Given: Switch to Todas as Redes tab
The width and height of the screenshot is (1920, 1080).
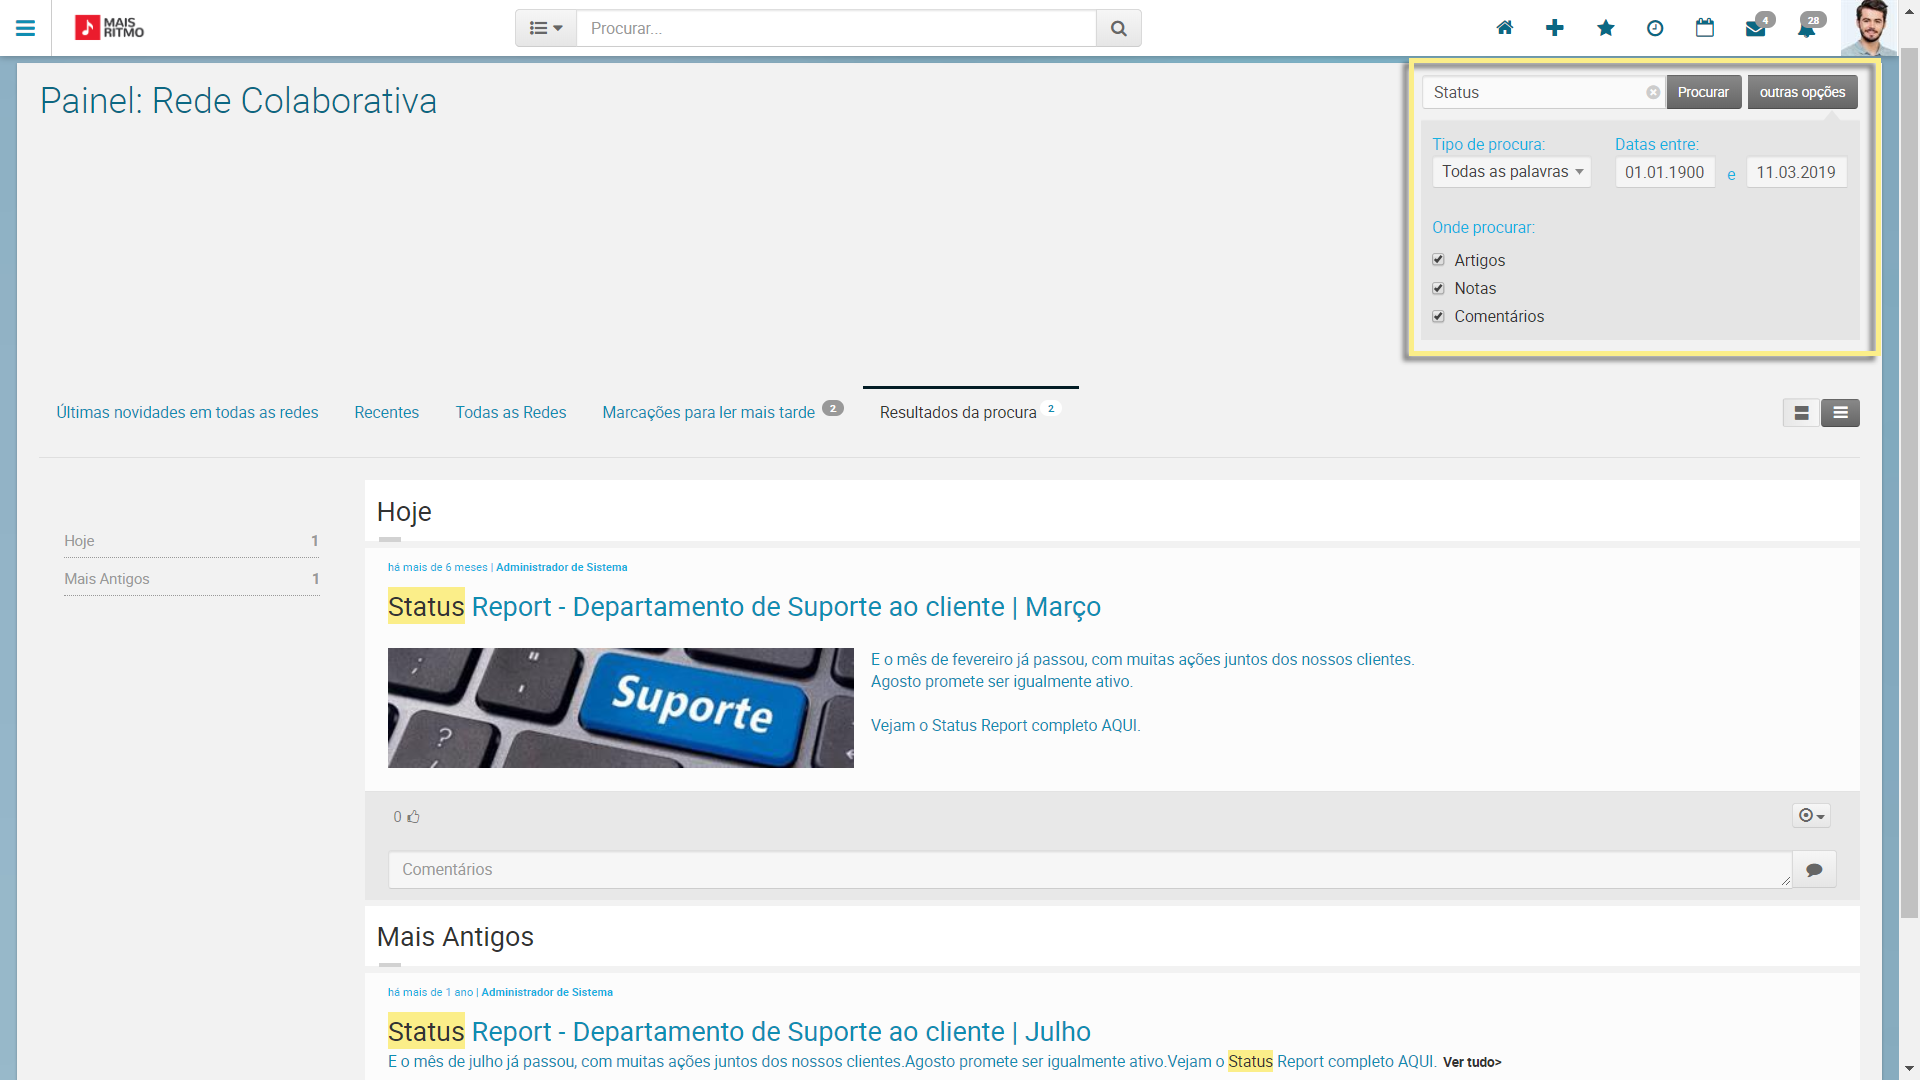Looking at the screenshot, I should (510, 412).
